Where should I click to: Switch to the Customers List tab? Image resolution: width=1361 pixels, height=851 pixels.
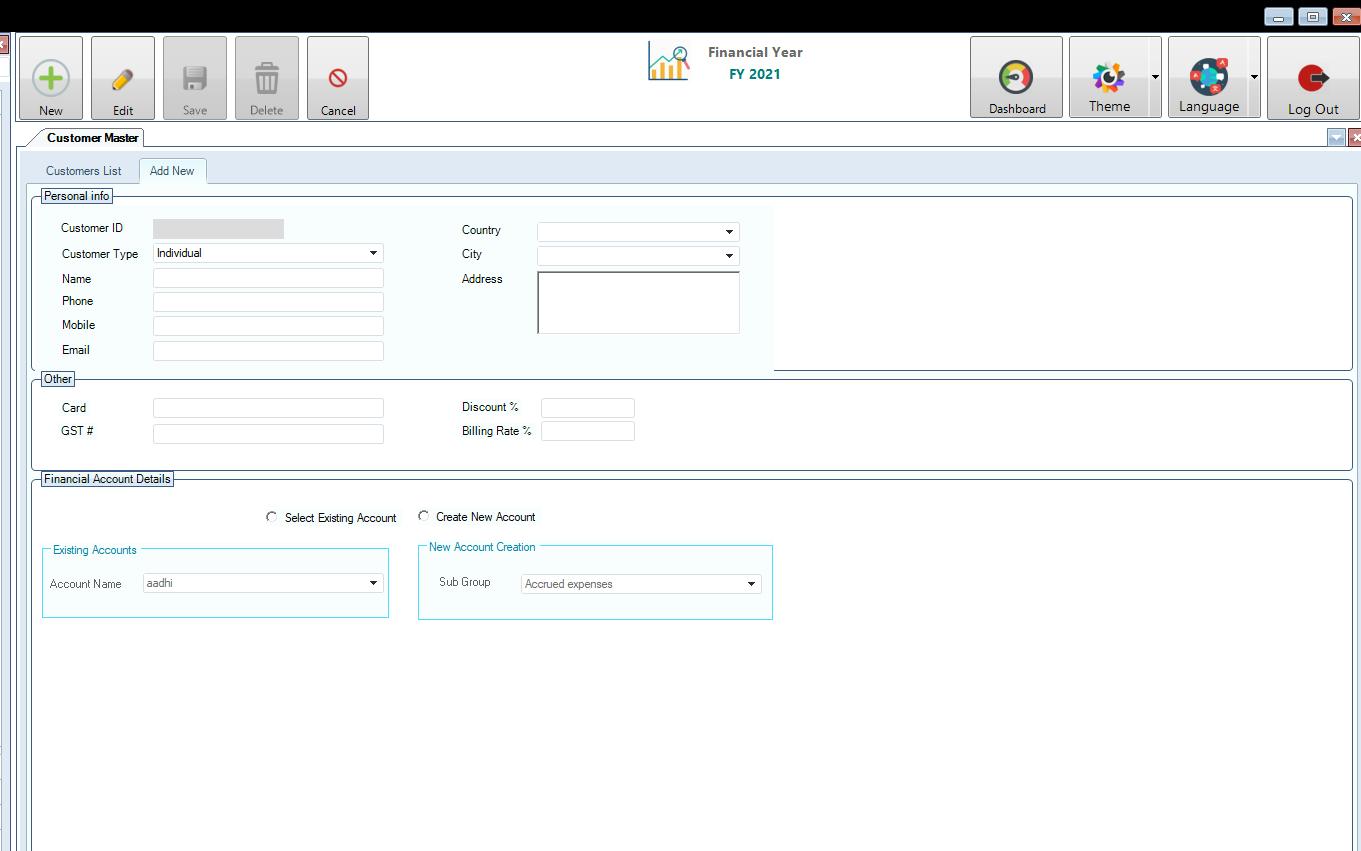click(x=83, y=171)
